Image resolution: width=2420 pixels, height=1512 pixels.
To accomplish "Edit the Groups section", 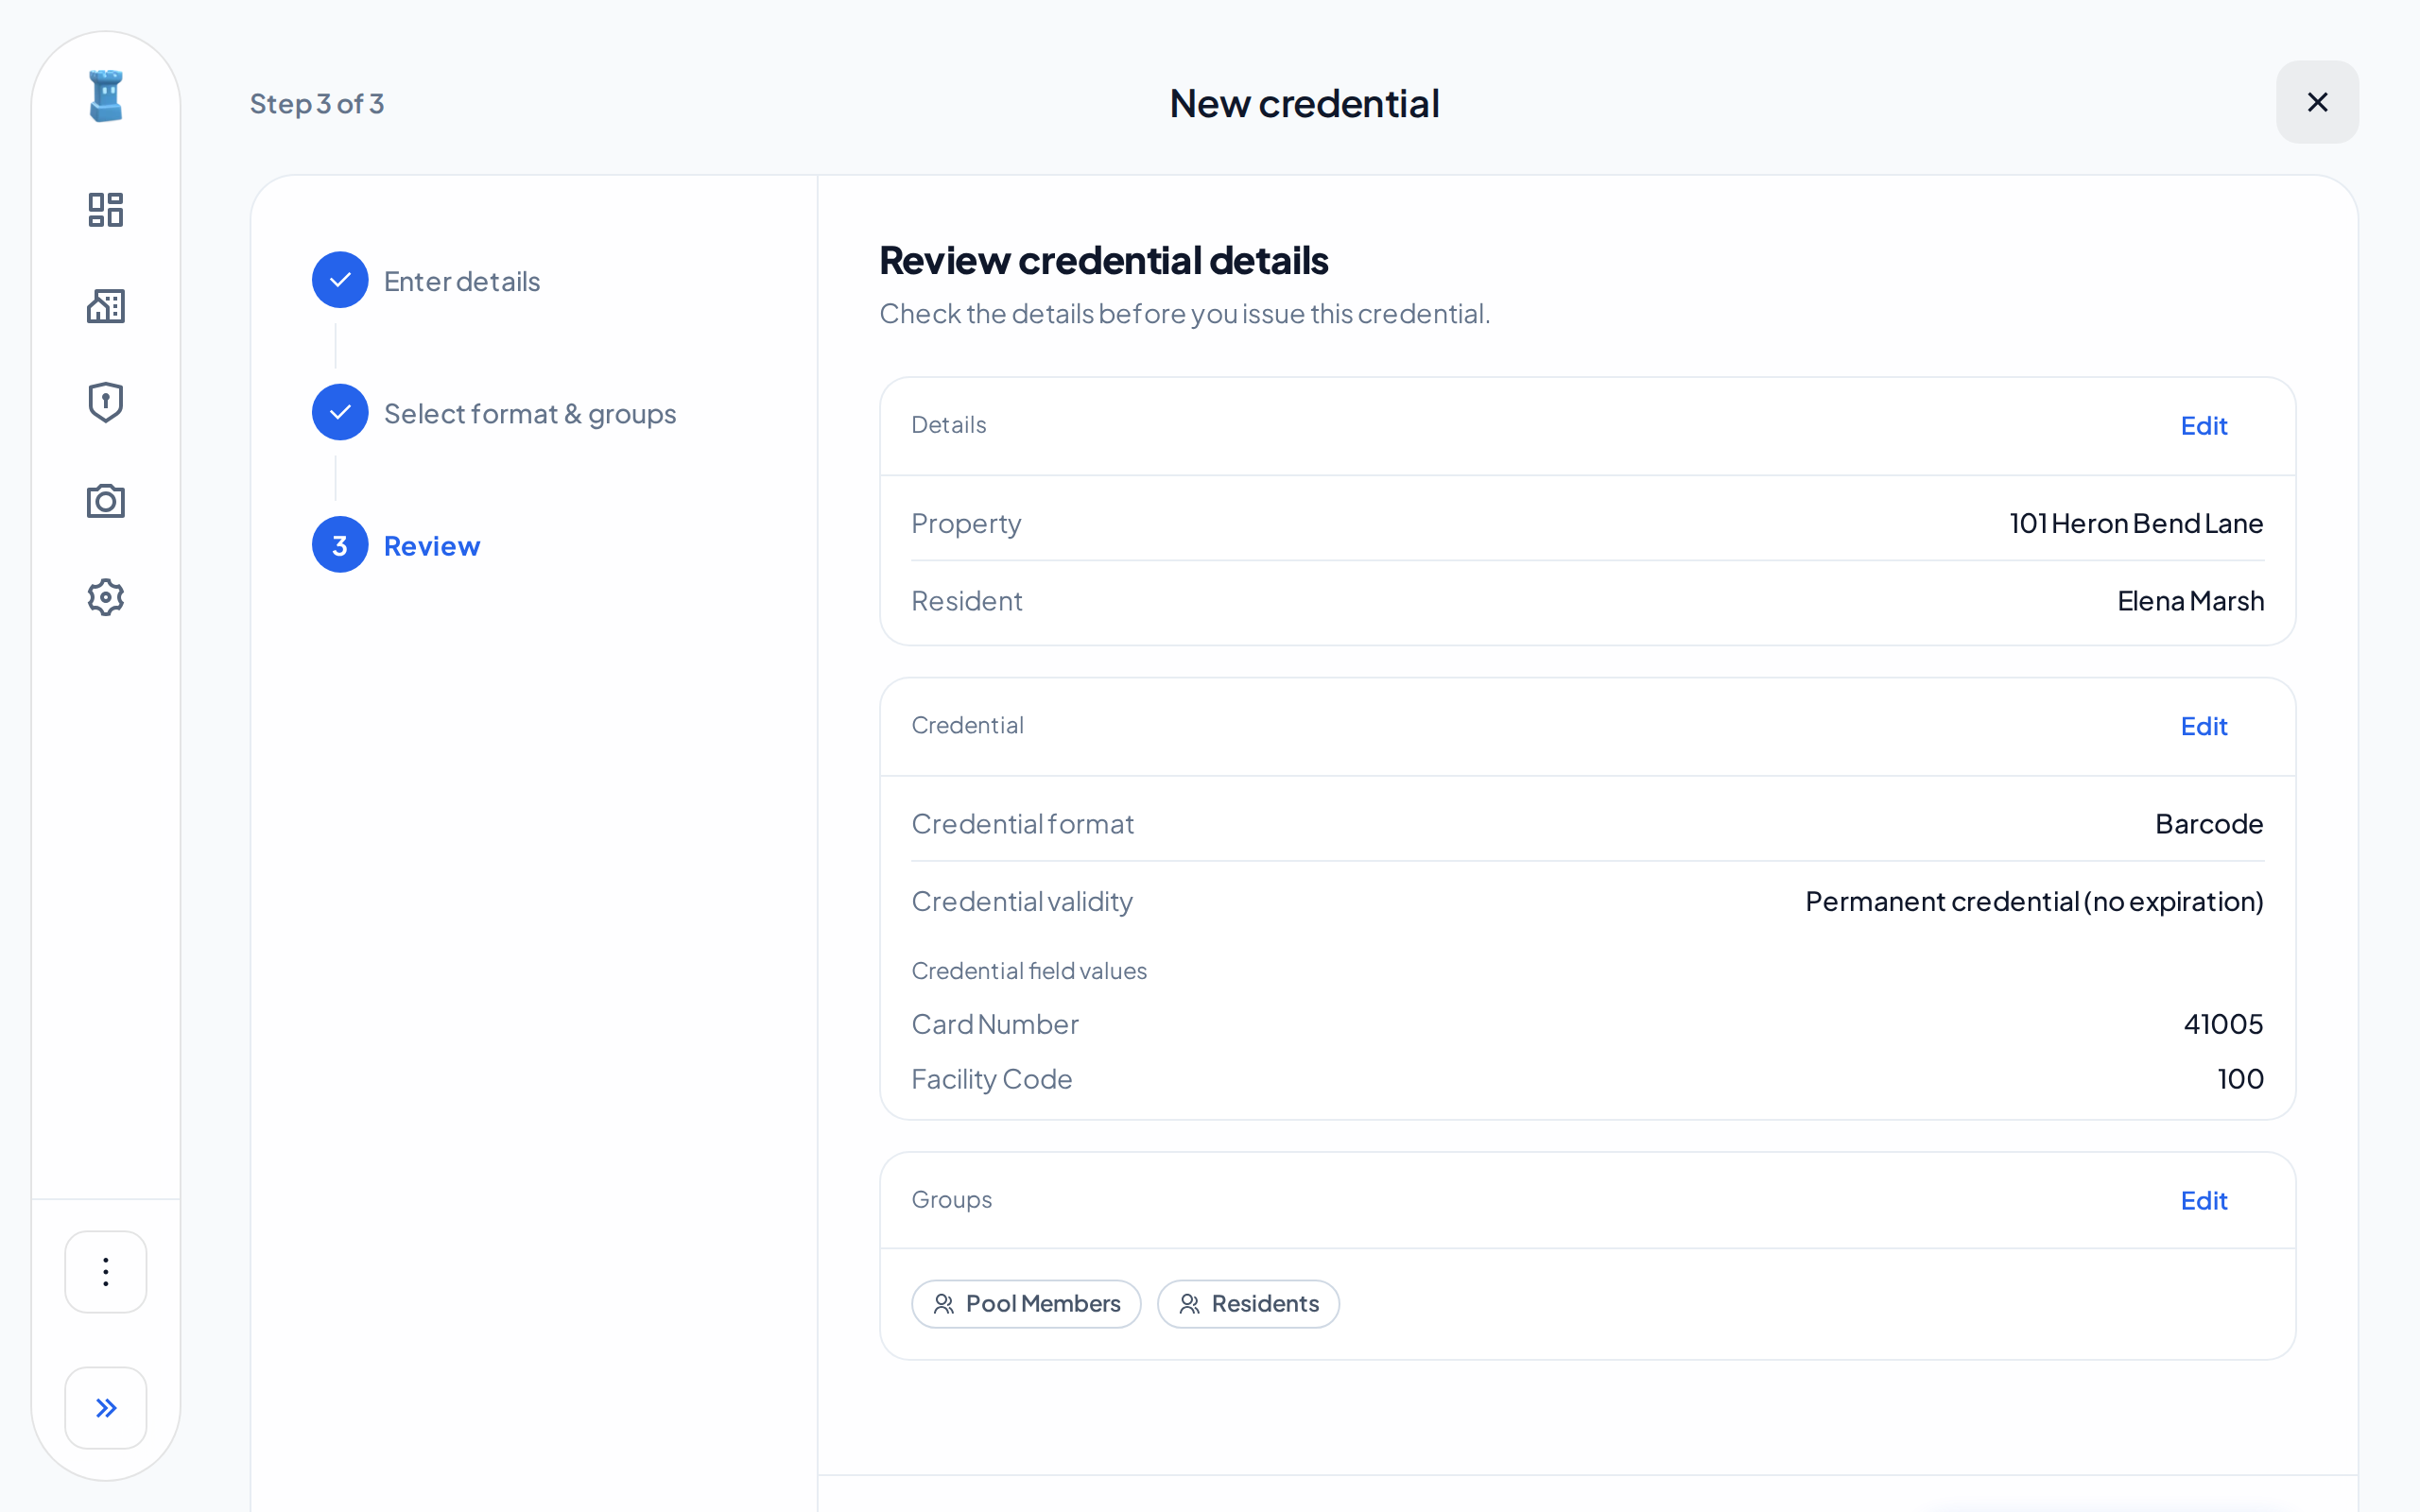I will click(2204, 1201).
